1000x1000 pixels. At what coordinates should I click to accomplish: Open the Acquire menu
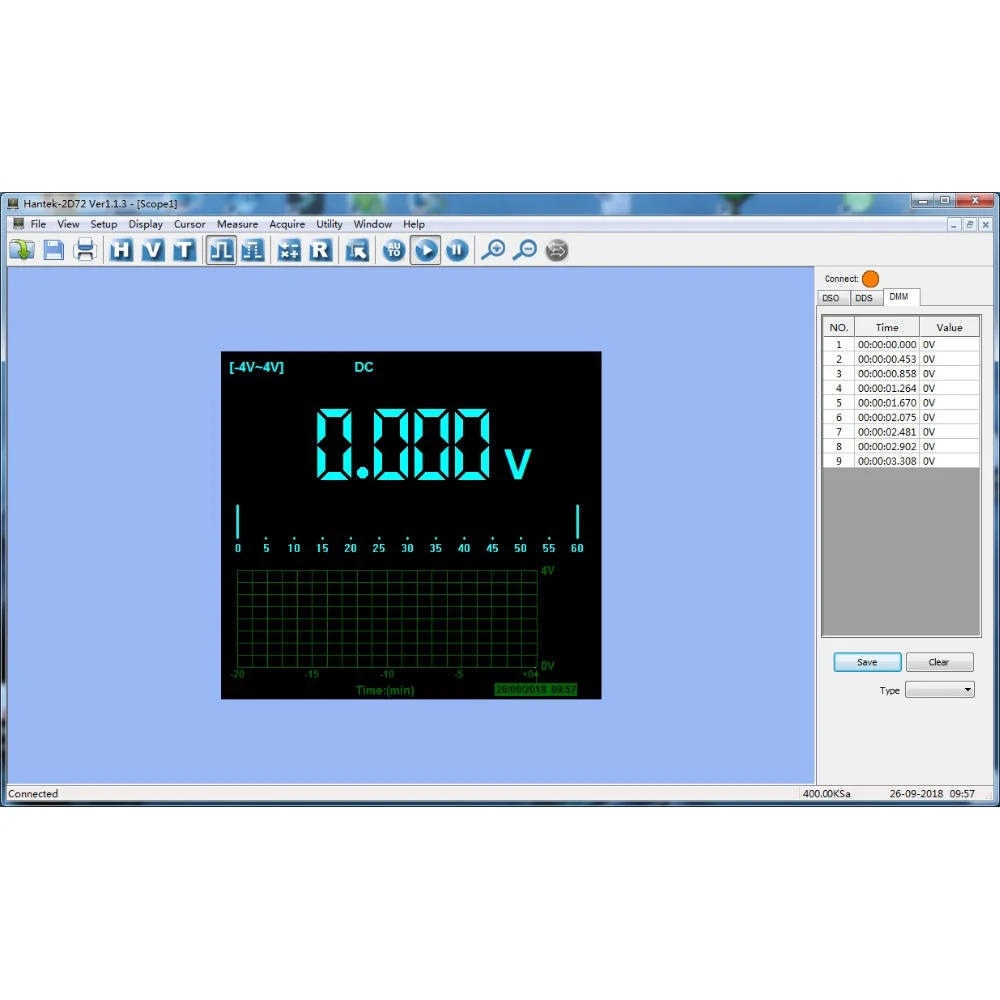(287, 224)
